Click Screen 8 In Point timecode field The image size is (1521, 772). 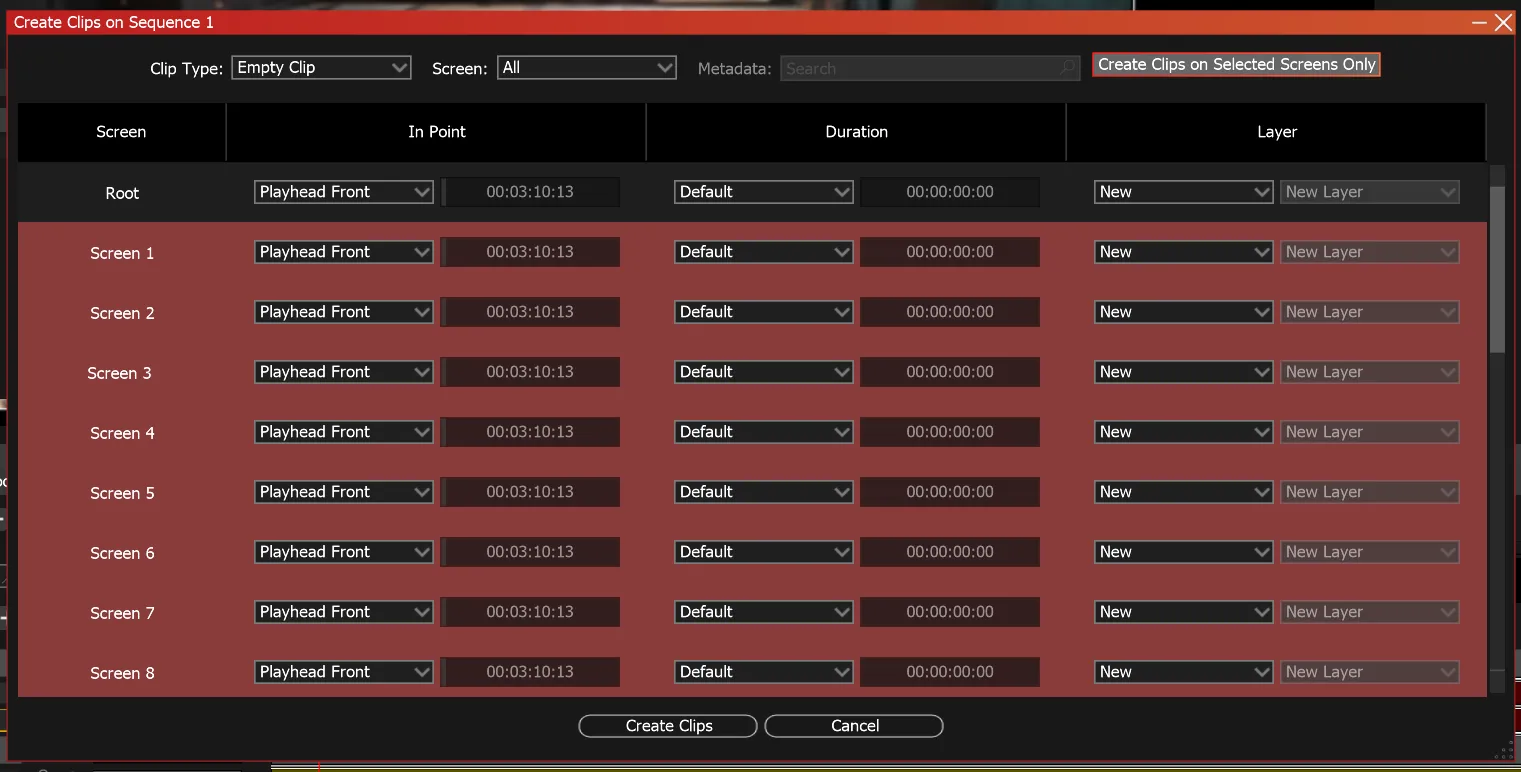pyautogui.click(x=530, y=672)
